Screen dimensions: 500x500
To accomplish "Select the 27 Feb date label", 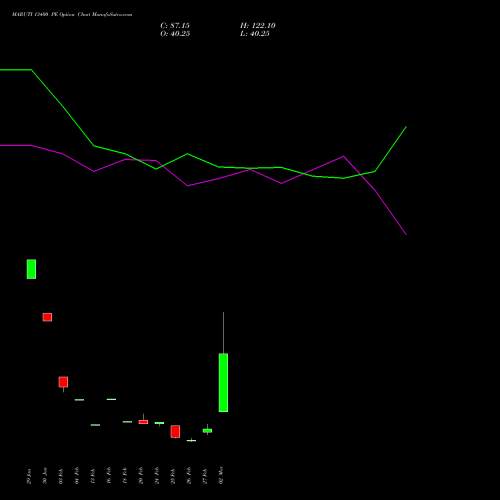I will (x=205, y=476).
